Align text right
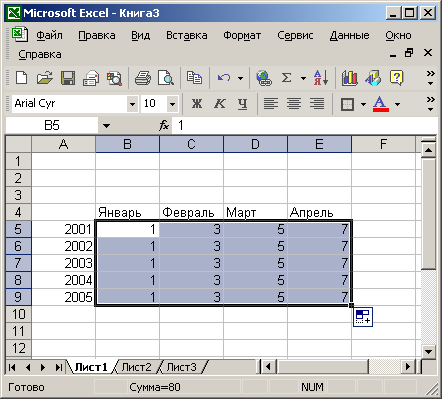Image resolution: width=442 pixels, height=399 pixels. point(317,104)
